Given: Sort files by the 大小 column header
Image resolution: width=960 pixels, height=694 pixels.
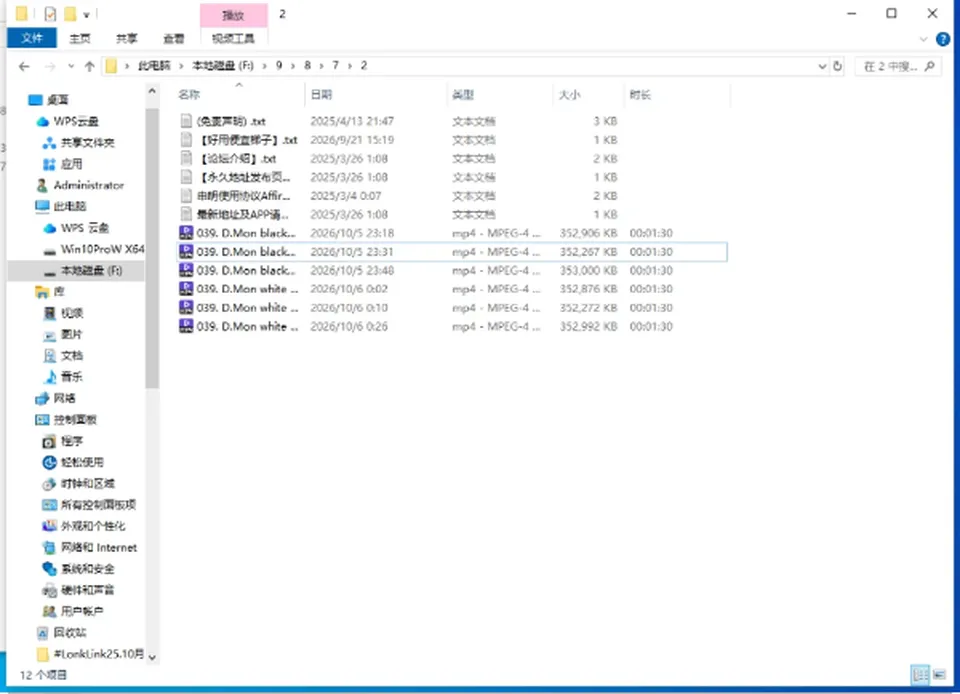Looking at the screenshot, I should [x=569, y=94].
